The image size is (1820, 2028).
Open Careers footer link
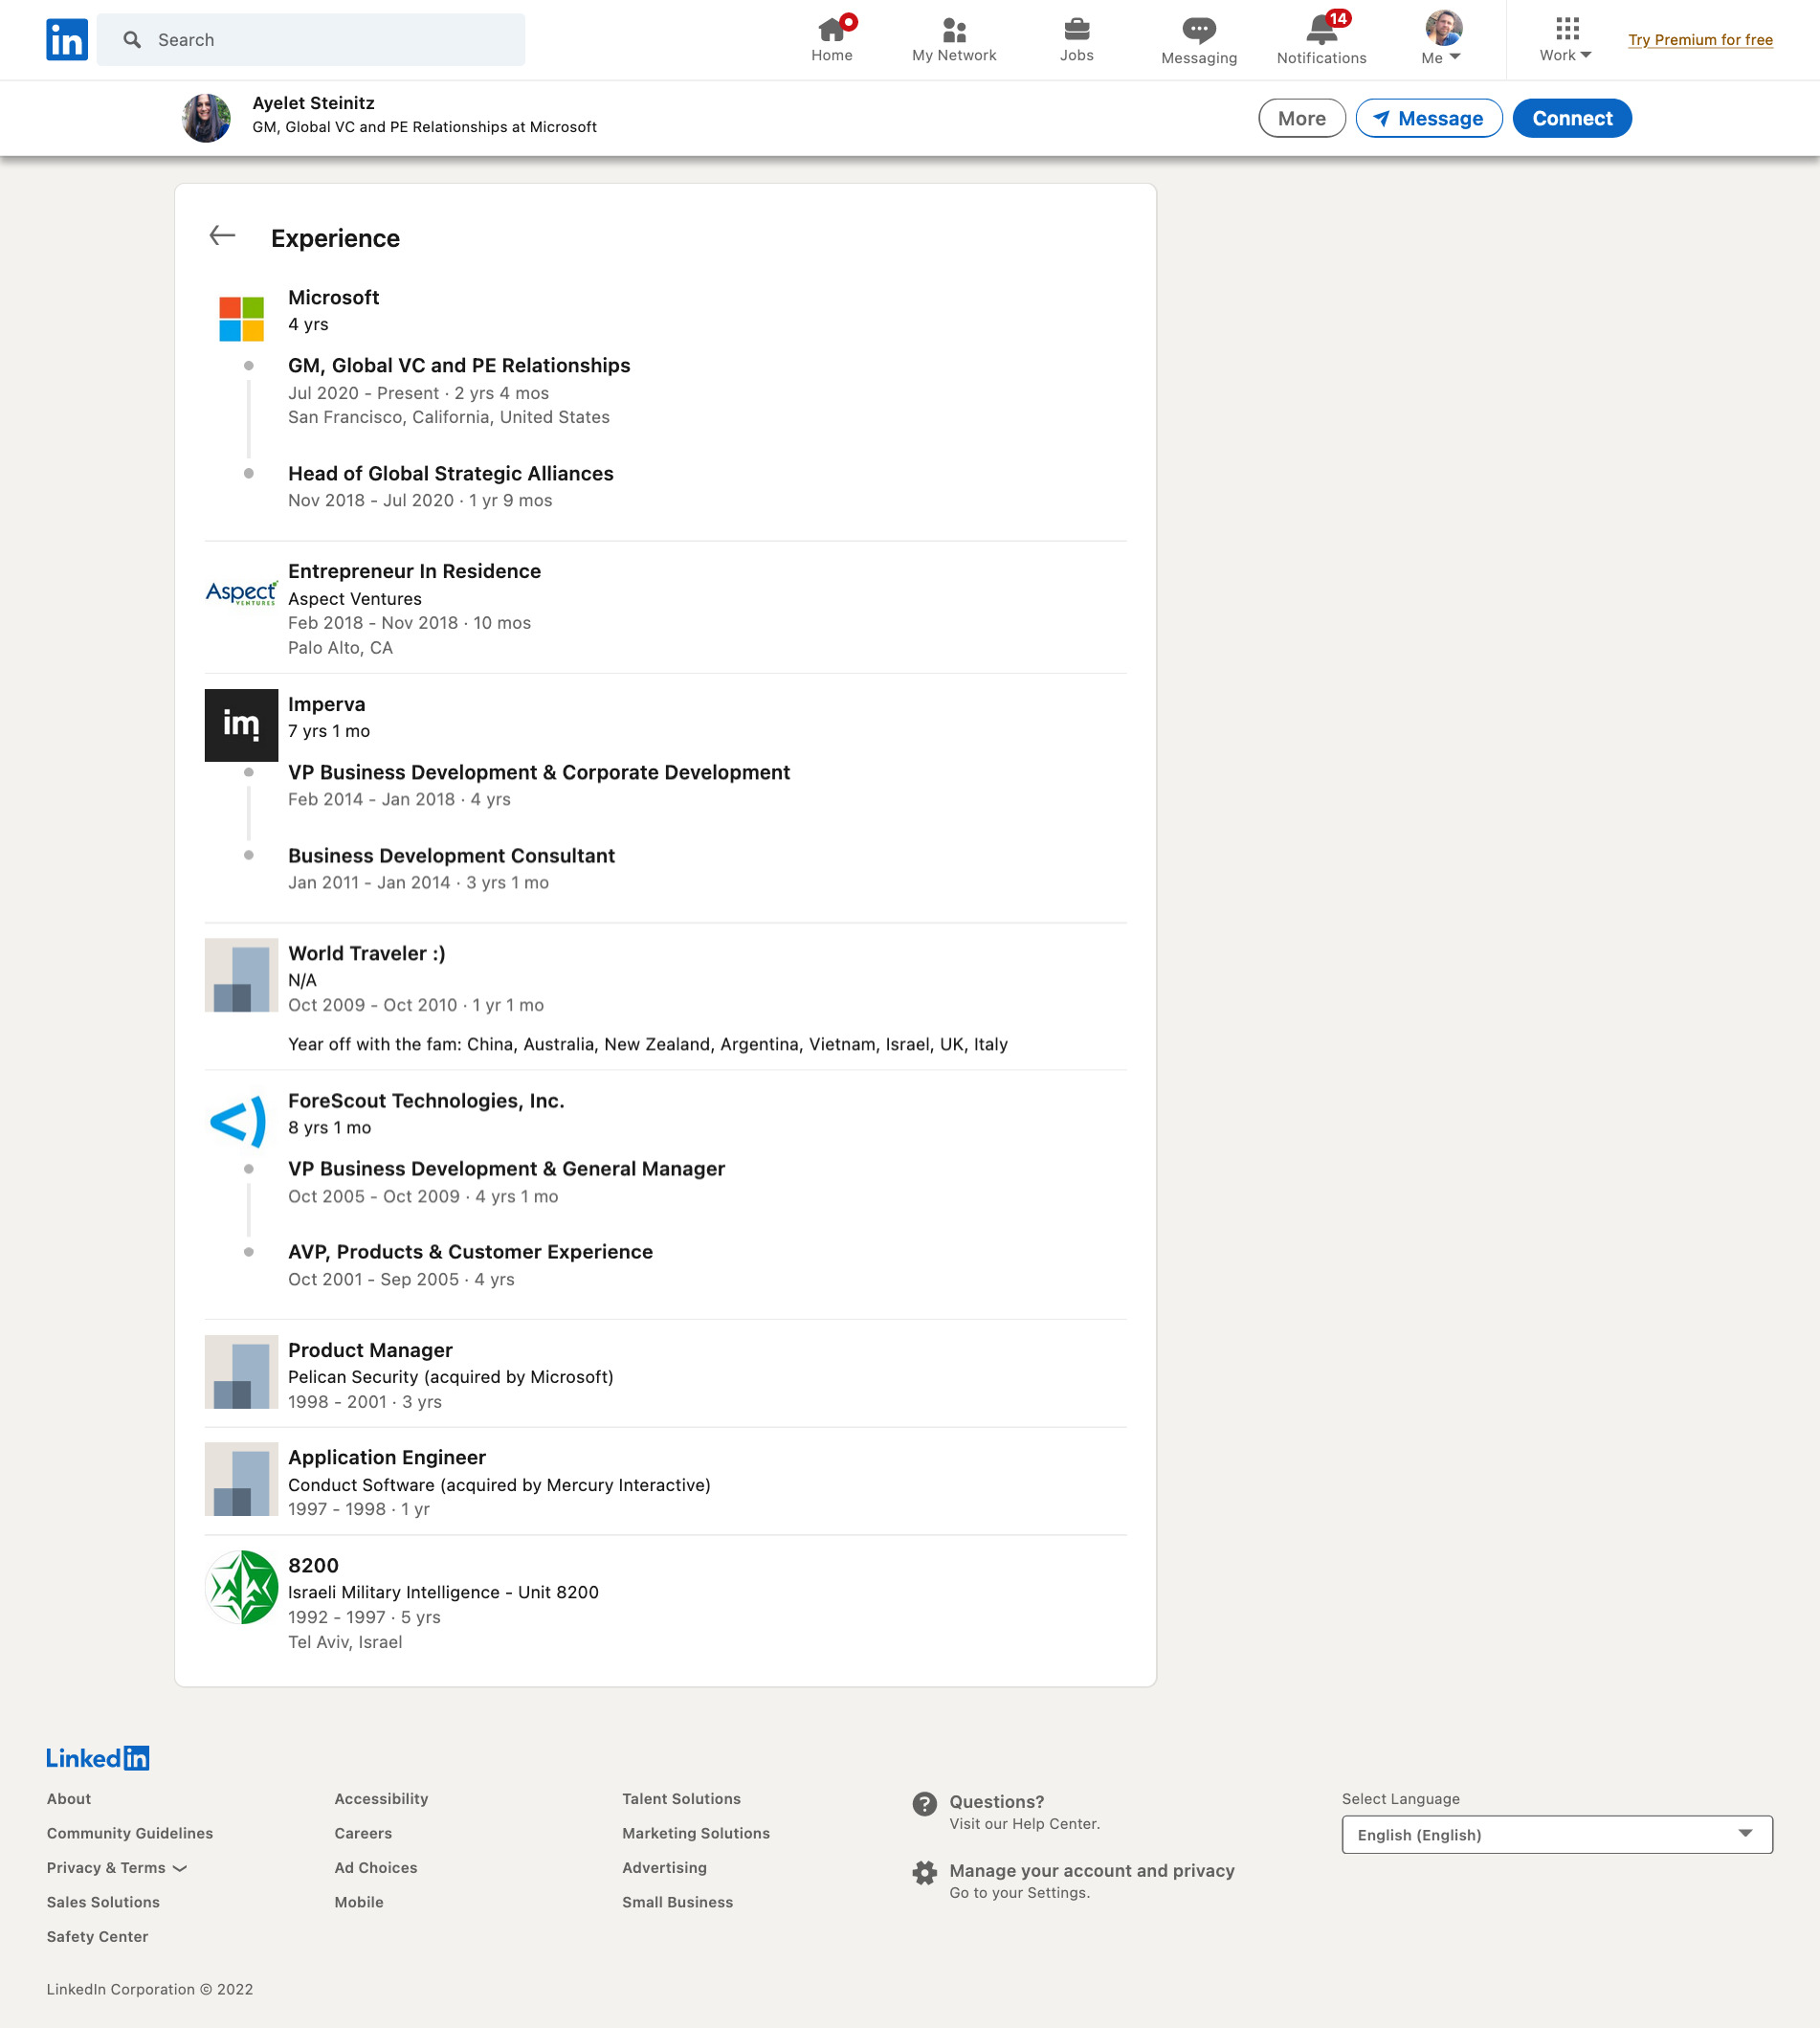363,1833
